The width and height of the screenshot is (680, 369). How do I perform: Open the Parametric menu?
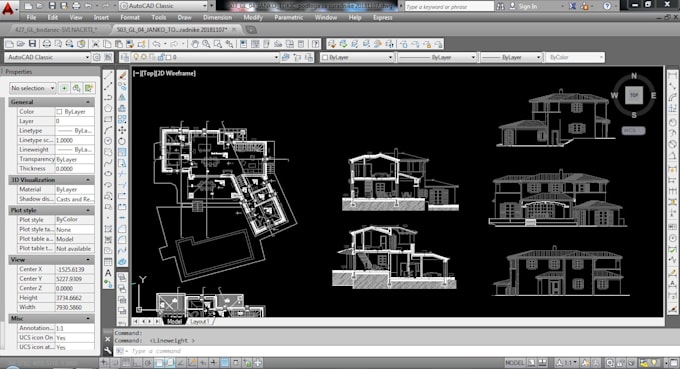coord(288,17)
